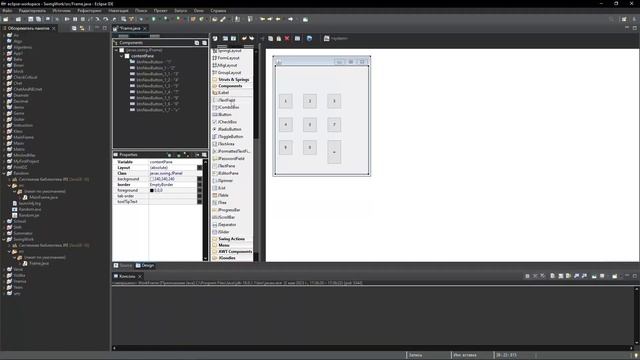640x360 pixels.
Task: Click the tall bottom-right button in preview
Action: (334, 152)
